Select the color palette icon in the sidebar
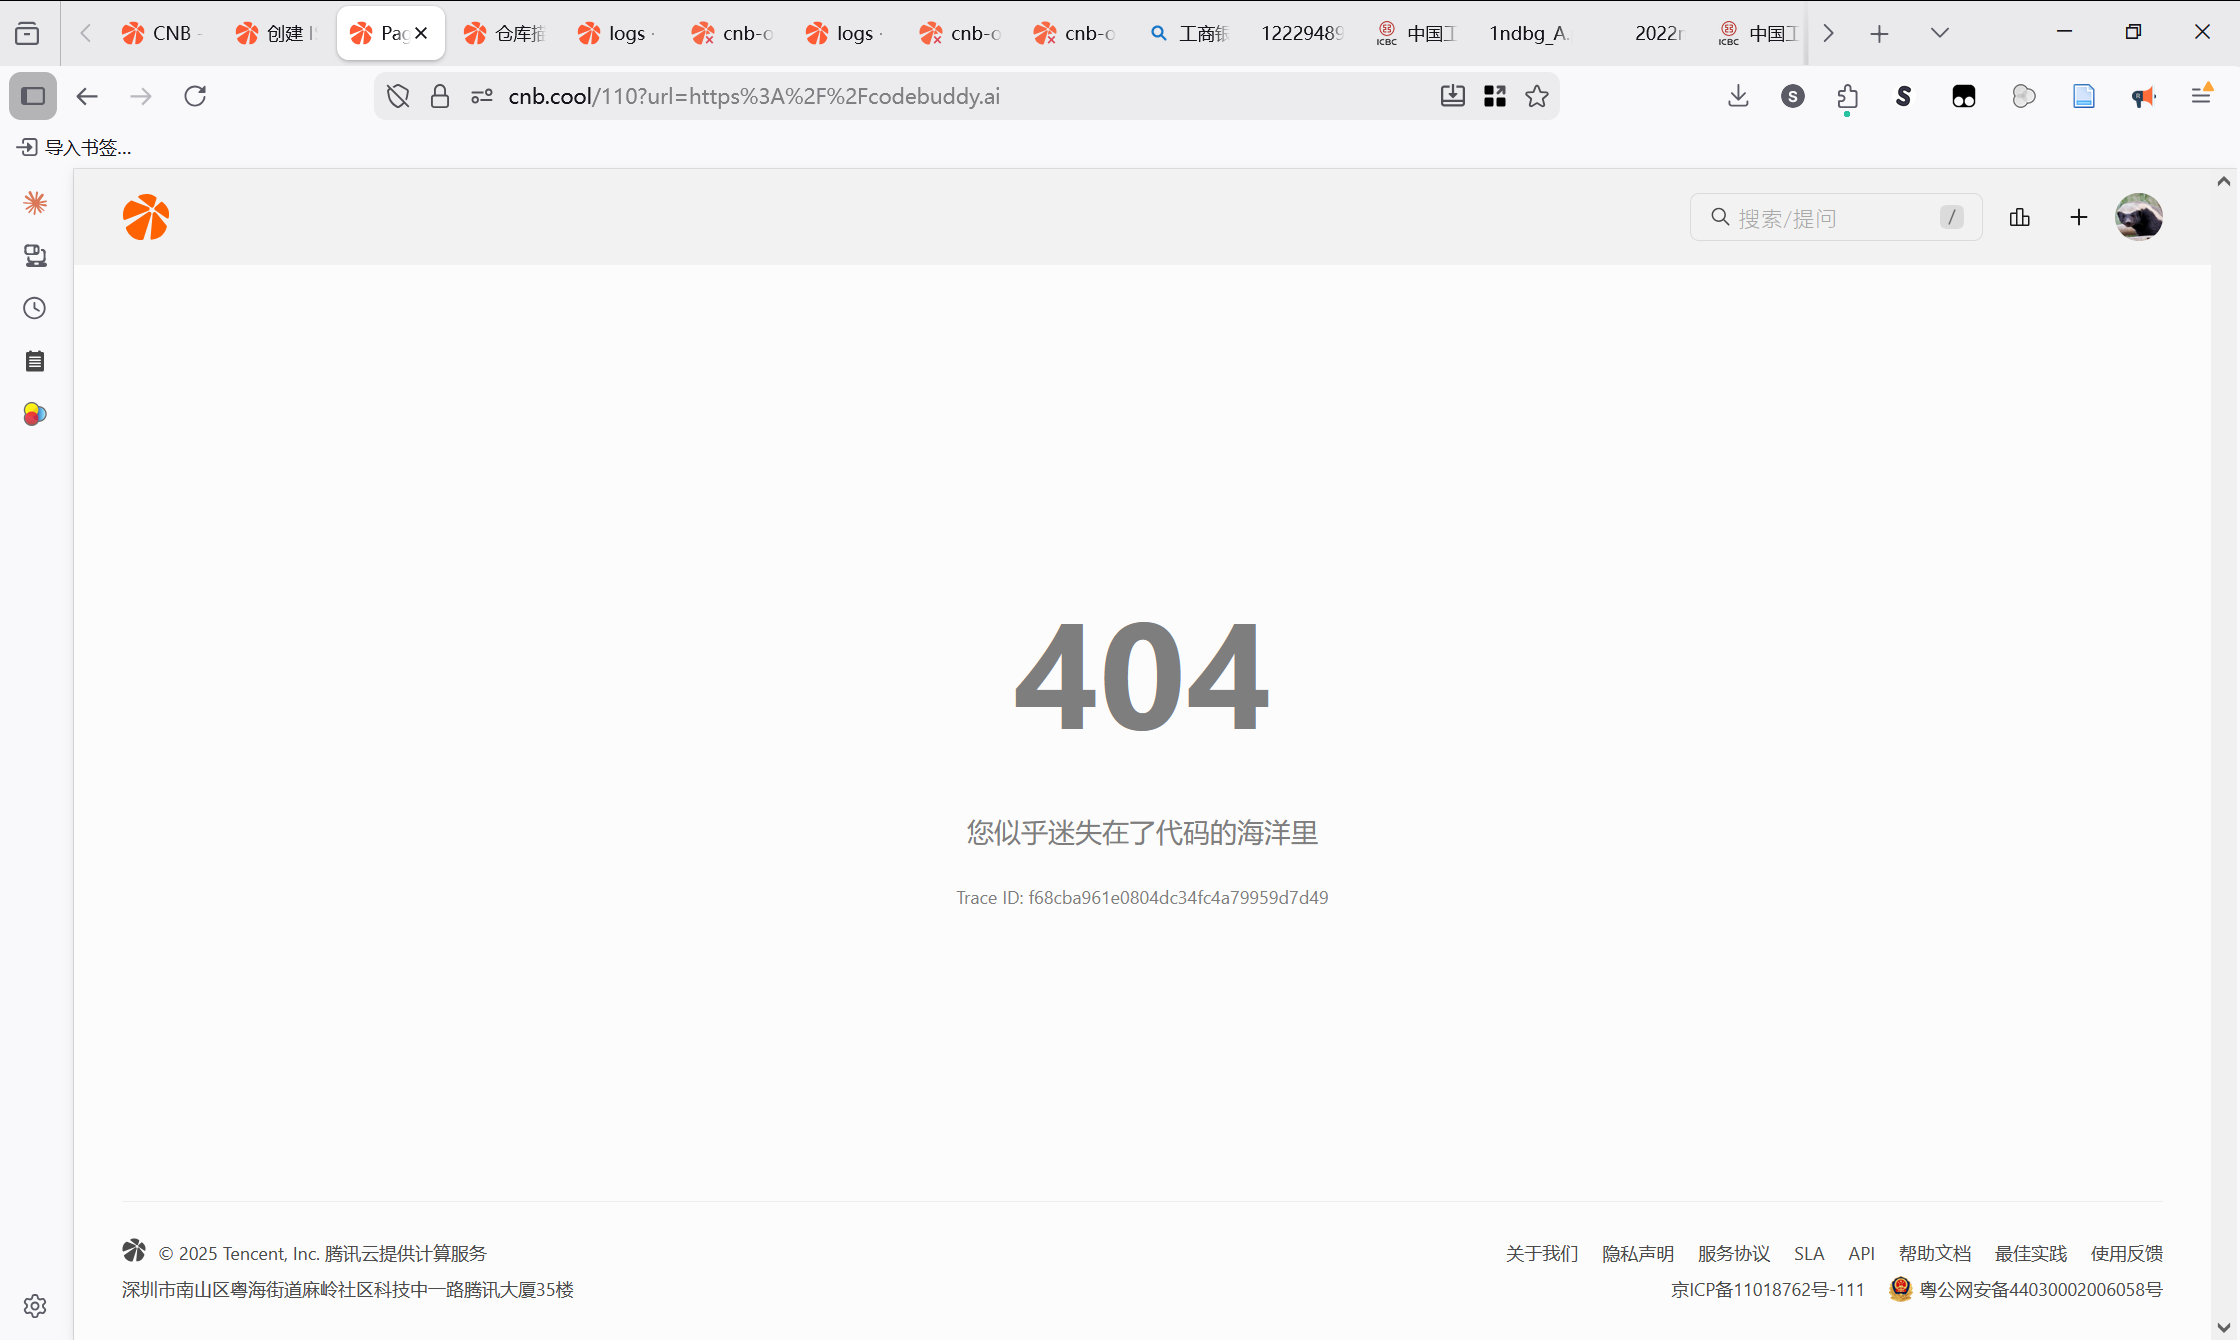 (x=34, y=413)
